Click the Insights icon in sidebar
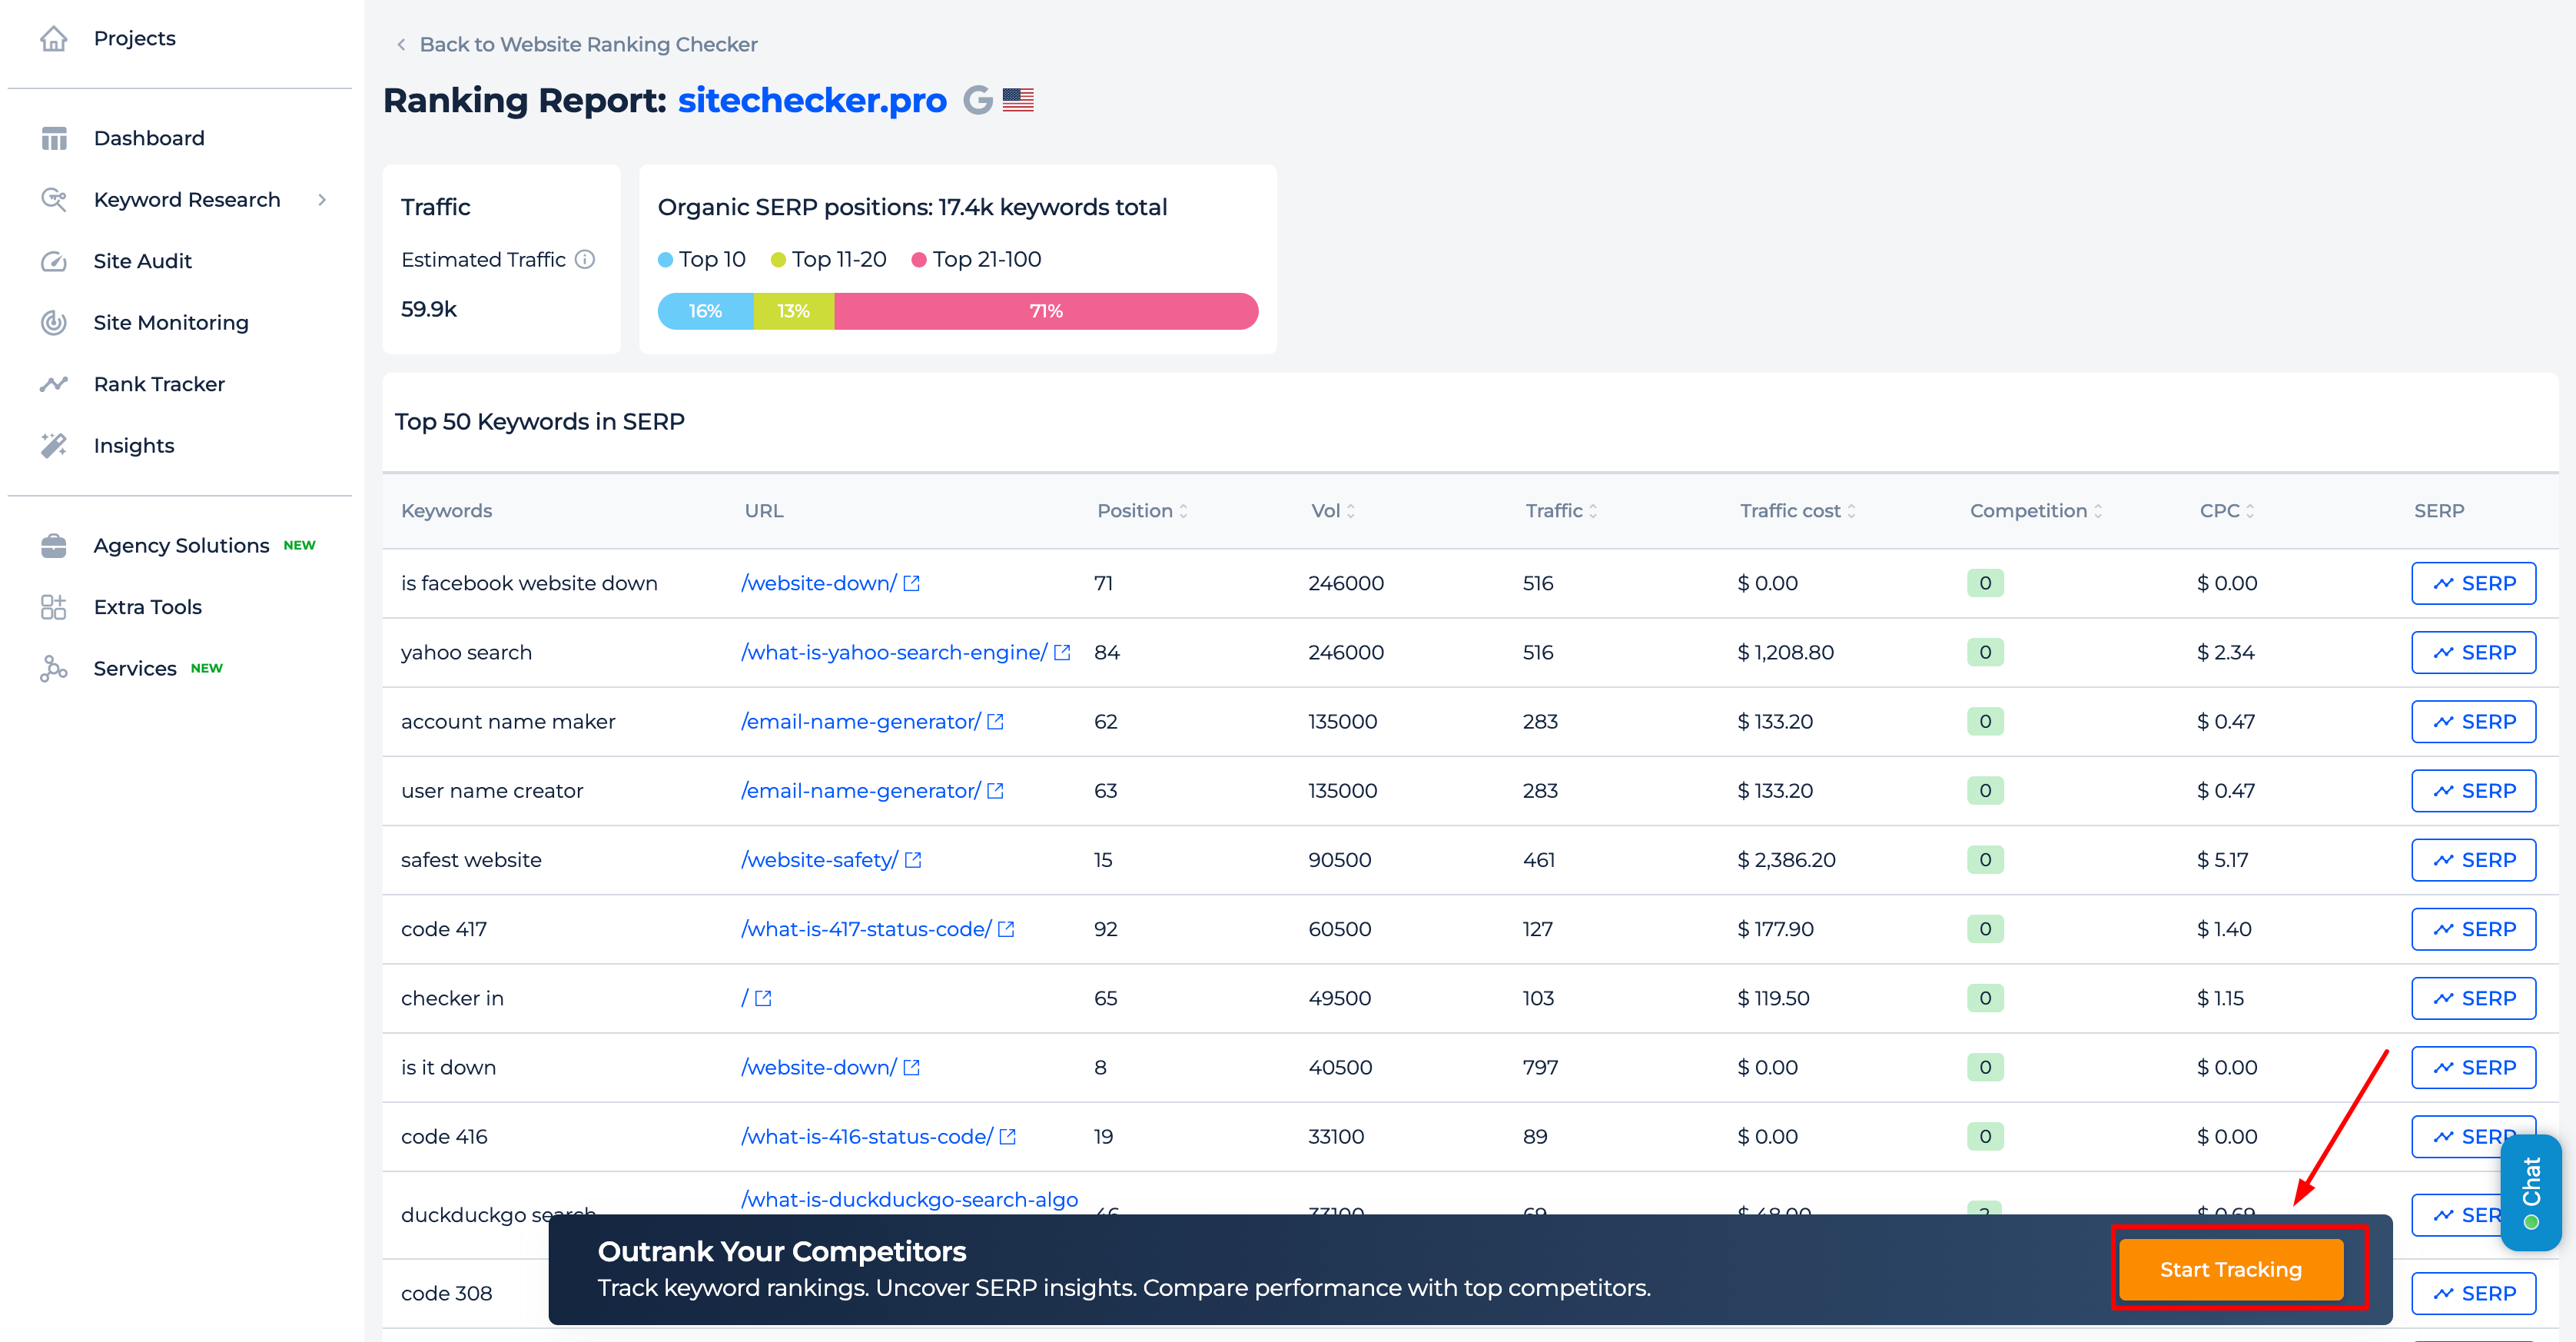 [x=55, y=444]
